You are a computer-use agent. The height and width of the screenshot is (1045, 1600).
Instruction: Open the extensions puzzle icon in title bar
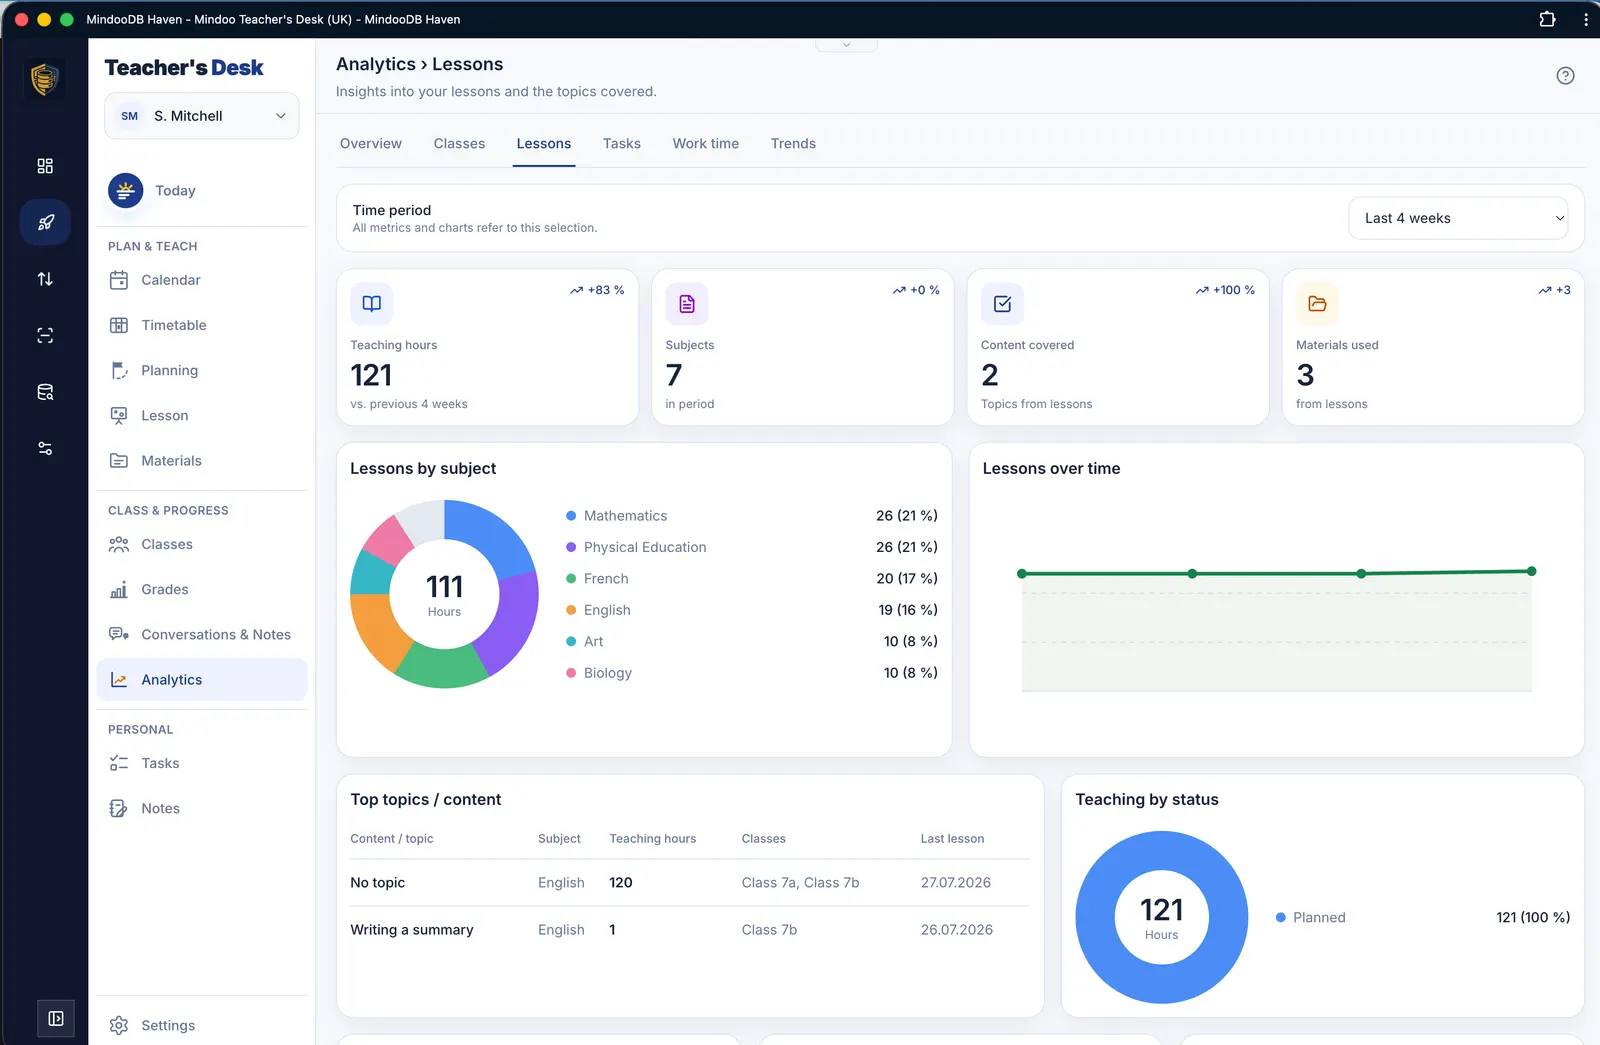1547,19
